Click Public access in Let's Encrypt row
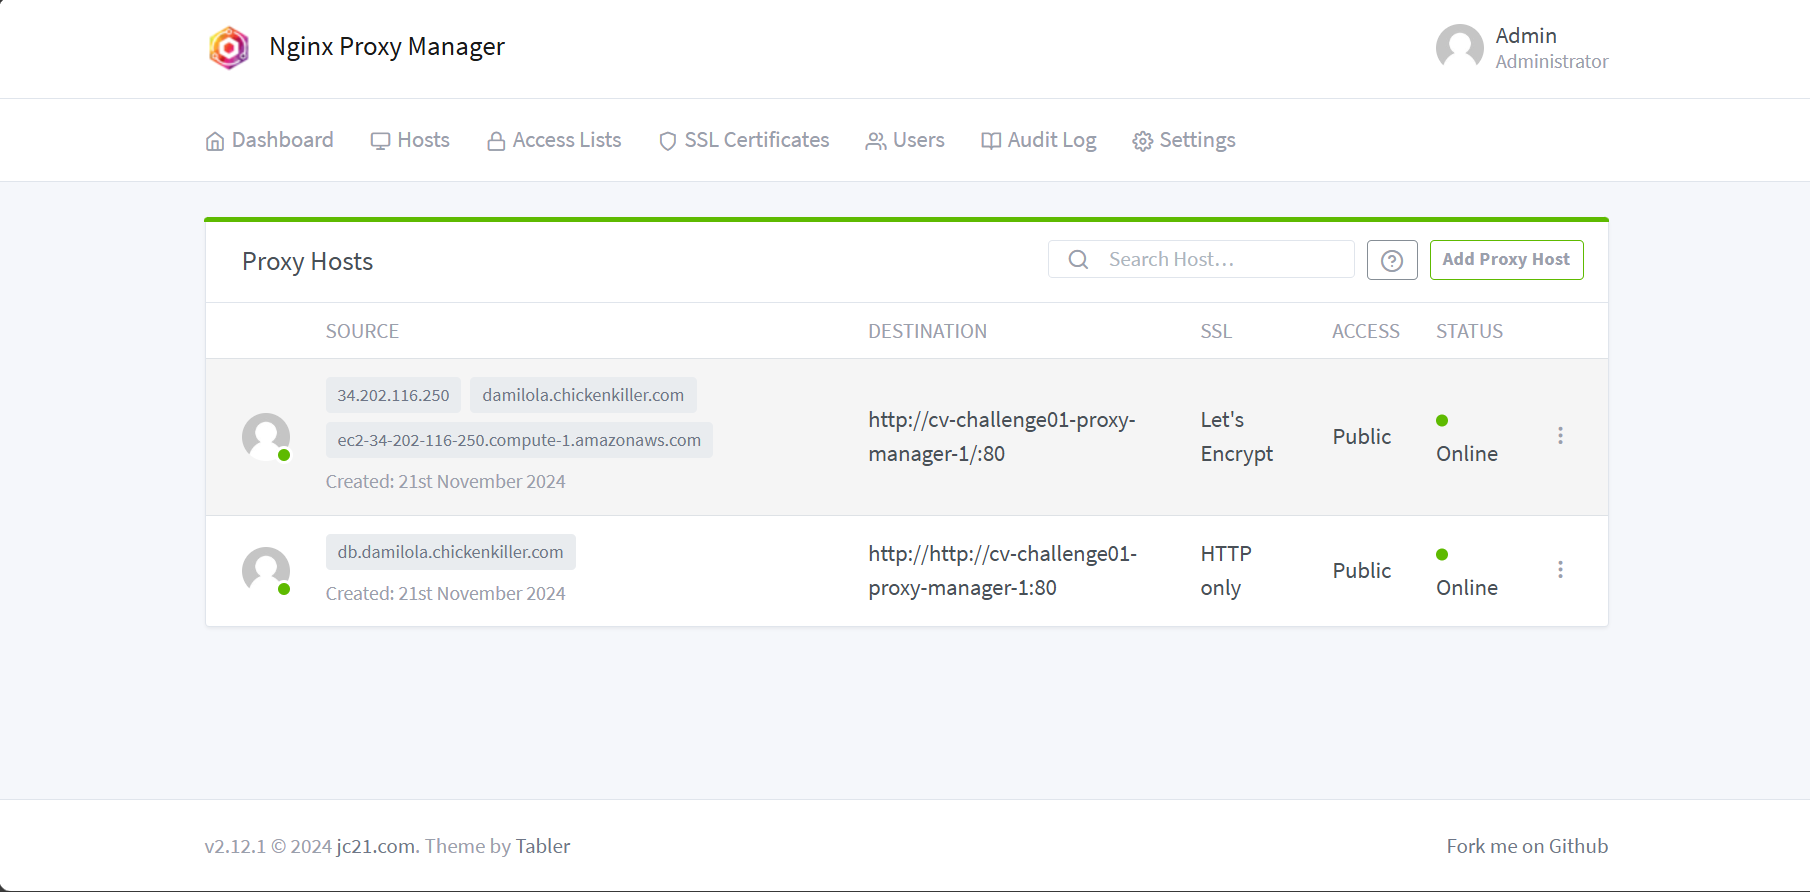Image resolution: width=1810 pixels, height=892 pixels. tap(1361, 437)
